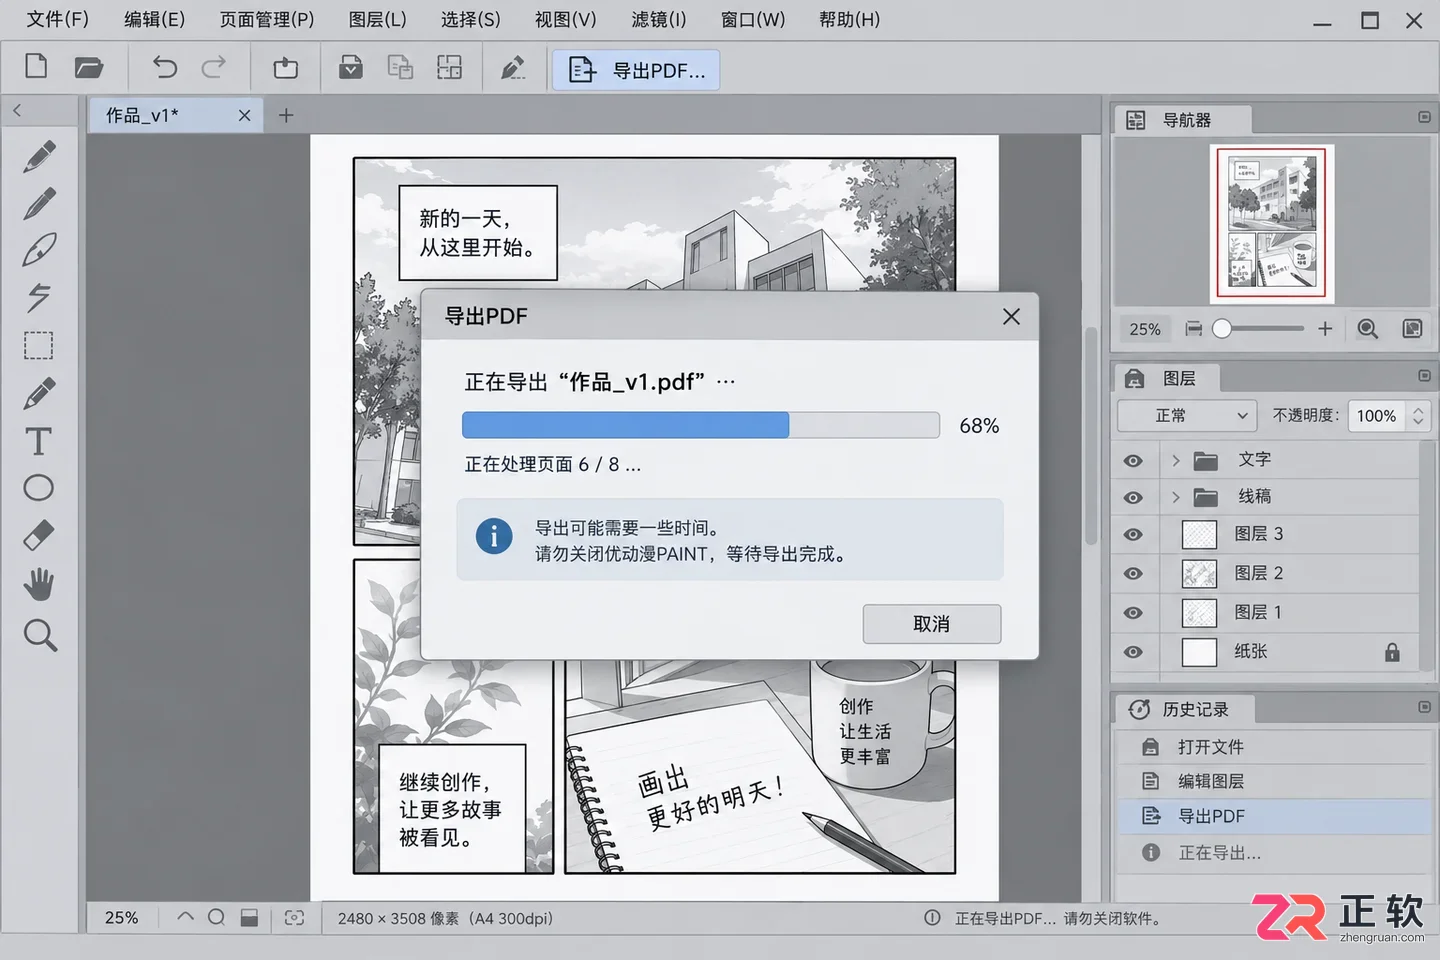Select the lightning bolt tool

tap(38, 298)
